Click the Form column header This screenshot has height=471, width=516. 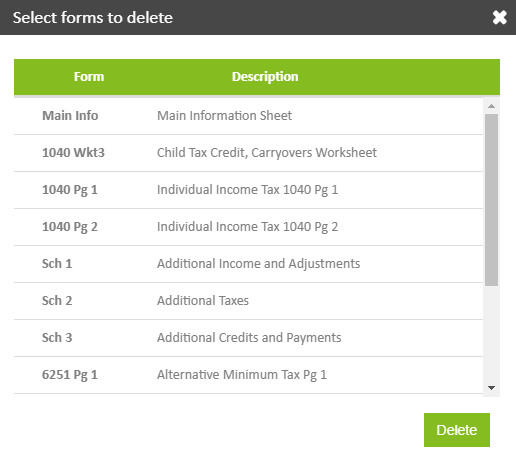[89, 77]
